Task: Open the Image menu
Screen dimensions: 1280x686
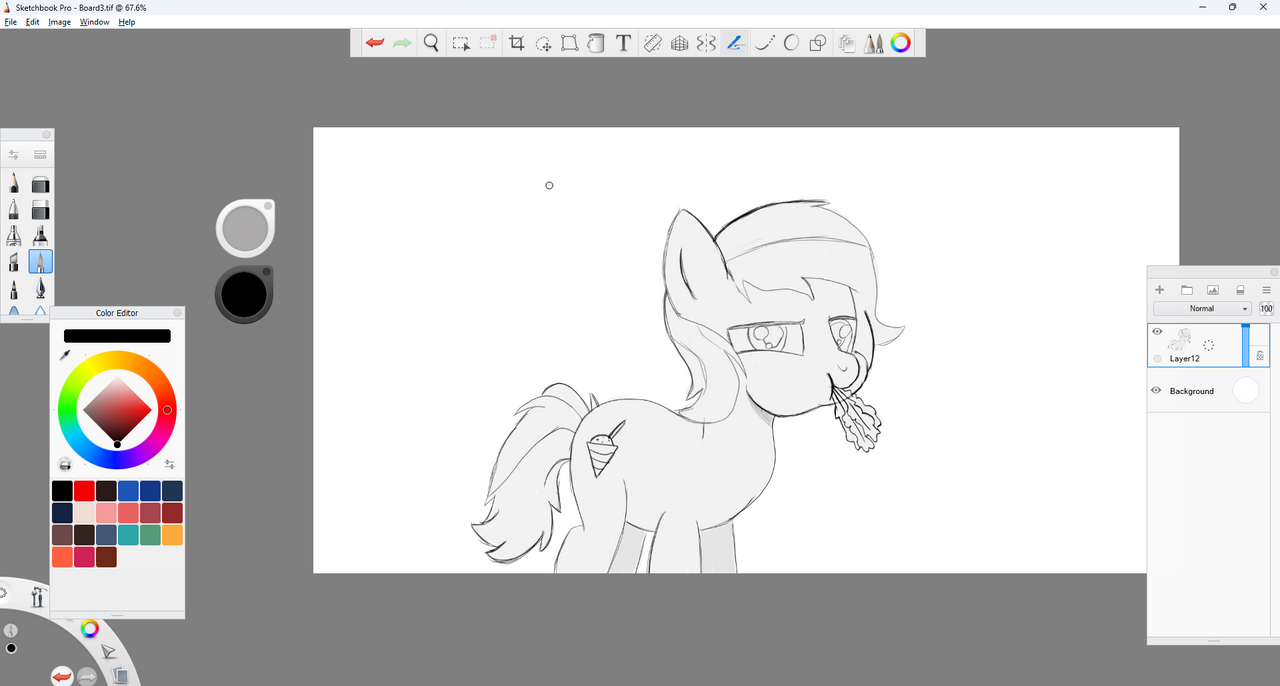Action: click(60, 22)
